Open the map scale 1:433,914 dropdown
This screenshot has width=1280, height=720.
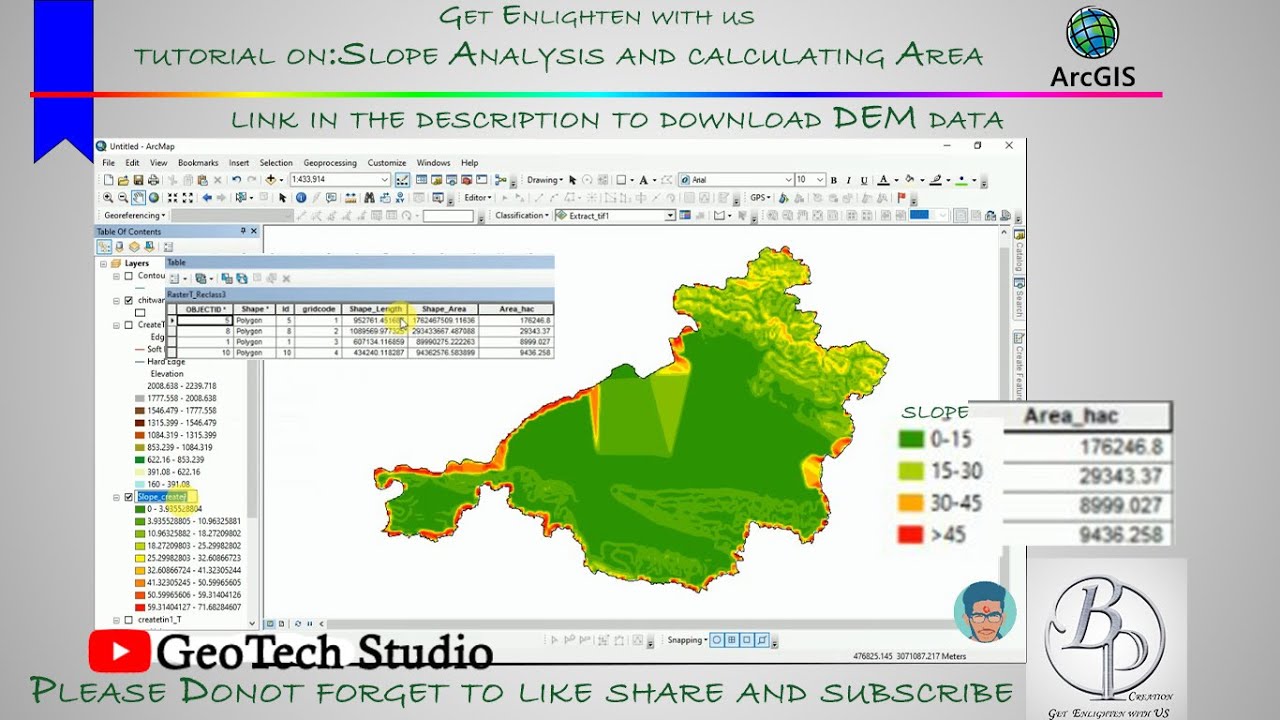385,180
